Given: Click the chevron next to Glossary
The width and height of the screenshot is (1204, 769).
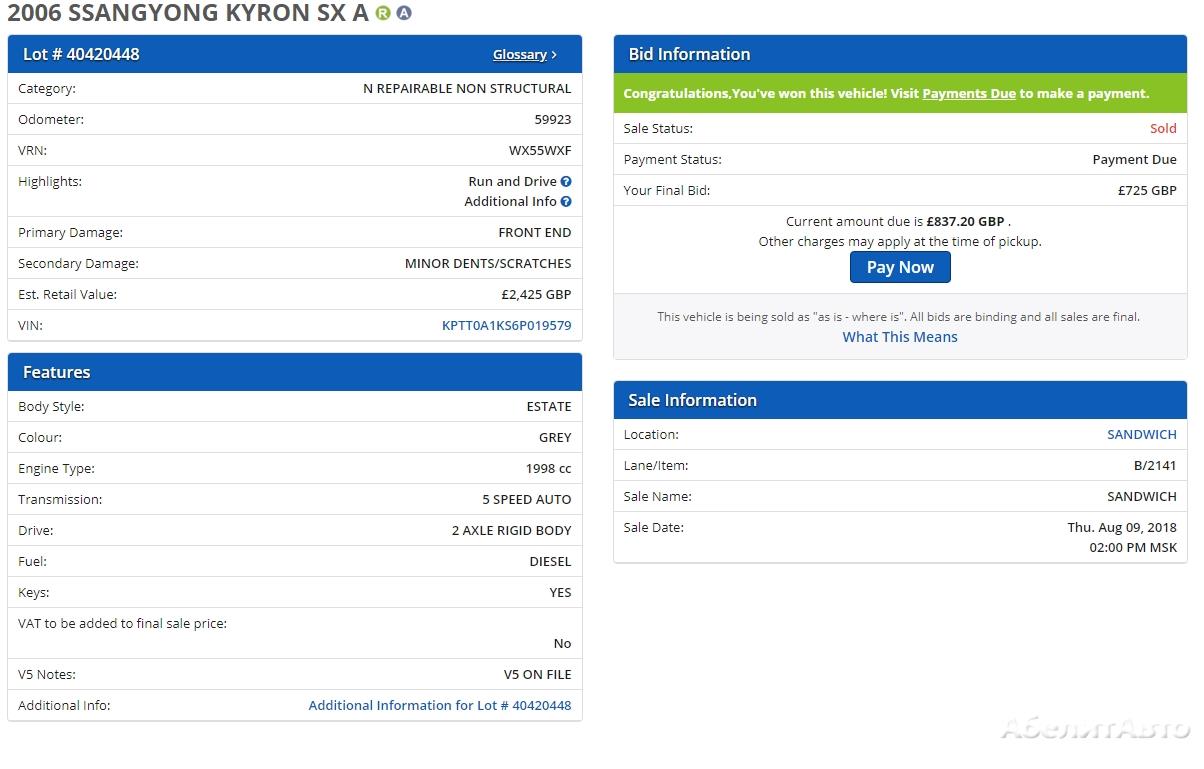Looking at the screenshot, I should coord(555,55).
